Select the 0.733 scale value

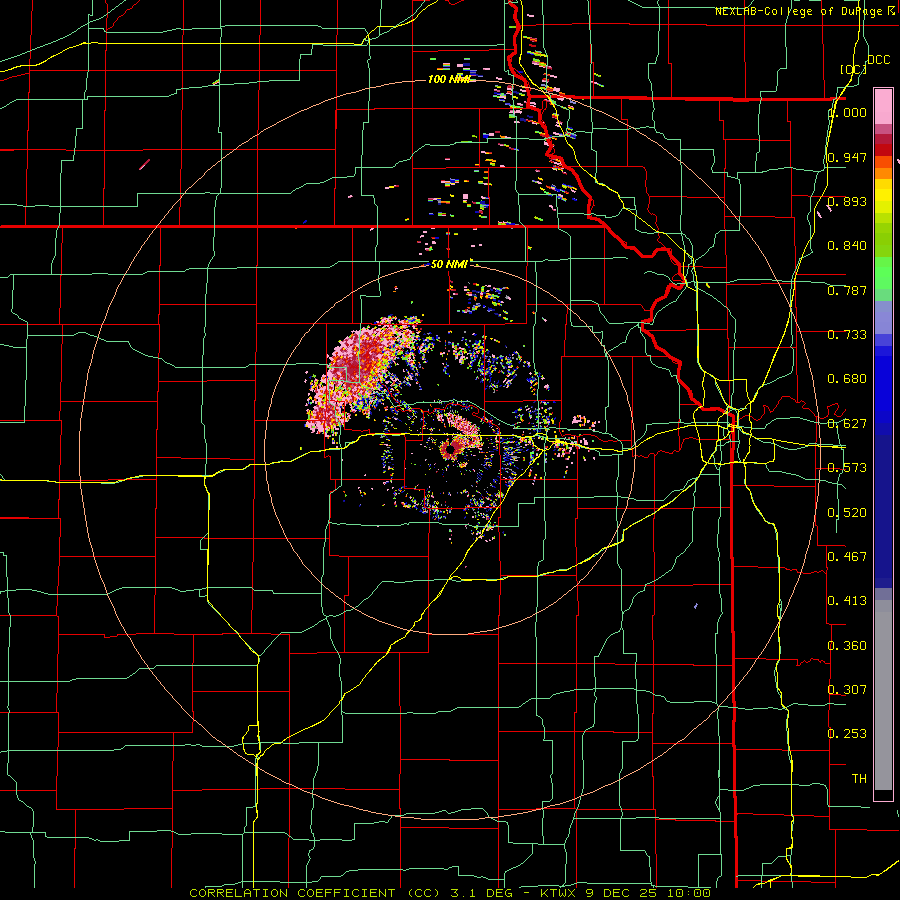point(847,335)
